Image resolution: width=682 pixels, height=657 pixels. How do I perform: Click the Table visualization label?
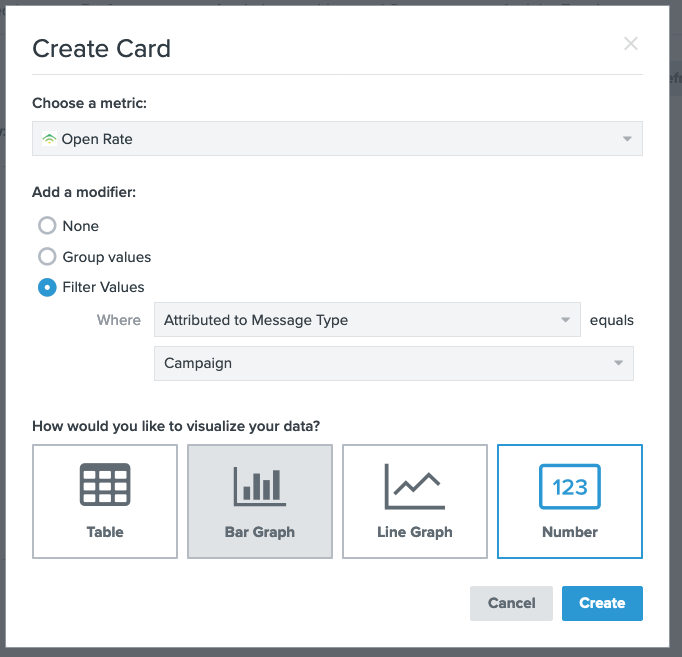[x=105, y=532]
